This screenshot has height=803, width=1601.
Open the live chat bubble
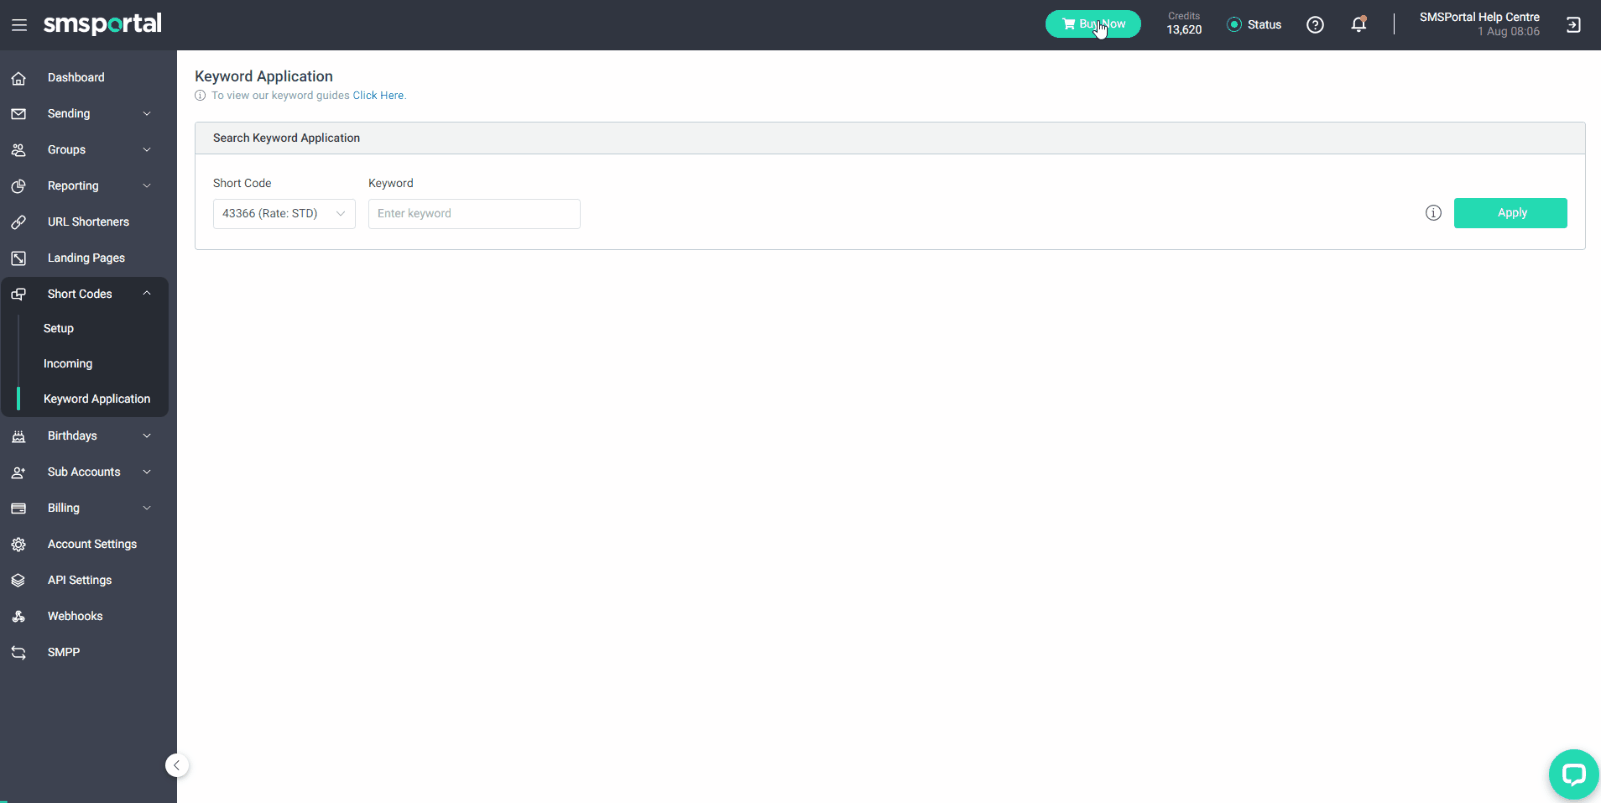tap(1573, 775)
